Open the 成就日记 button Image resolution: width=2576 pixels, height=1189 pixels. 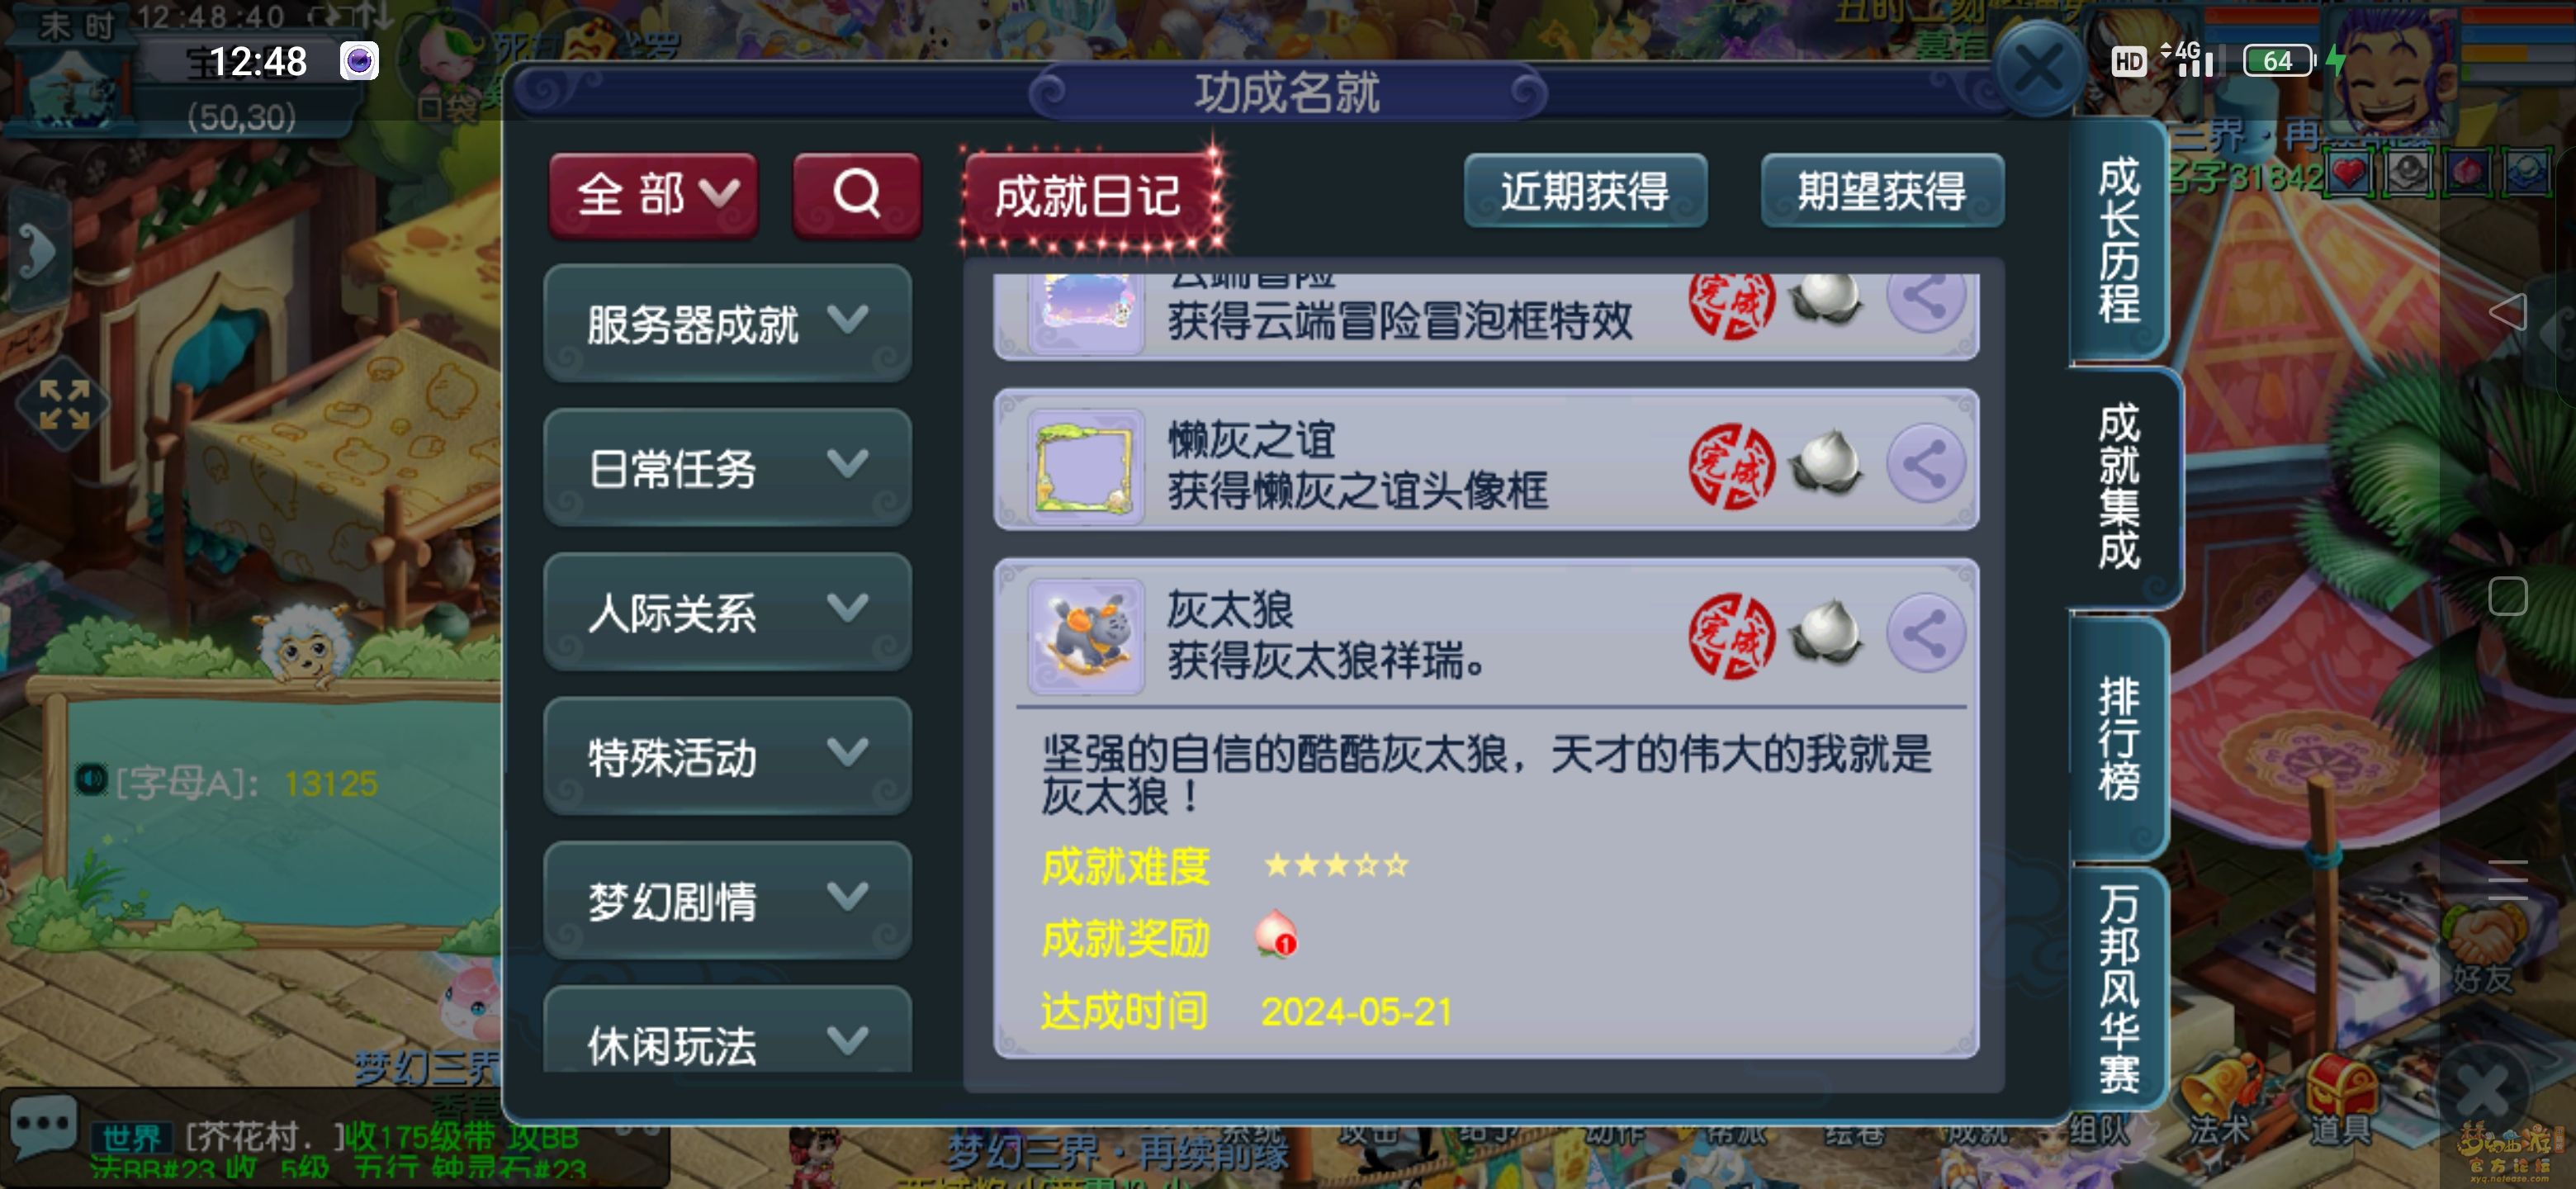pyautogui.click(x=1091, y=196)
